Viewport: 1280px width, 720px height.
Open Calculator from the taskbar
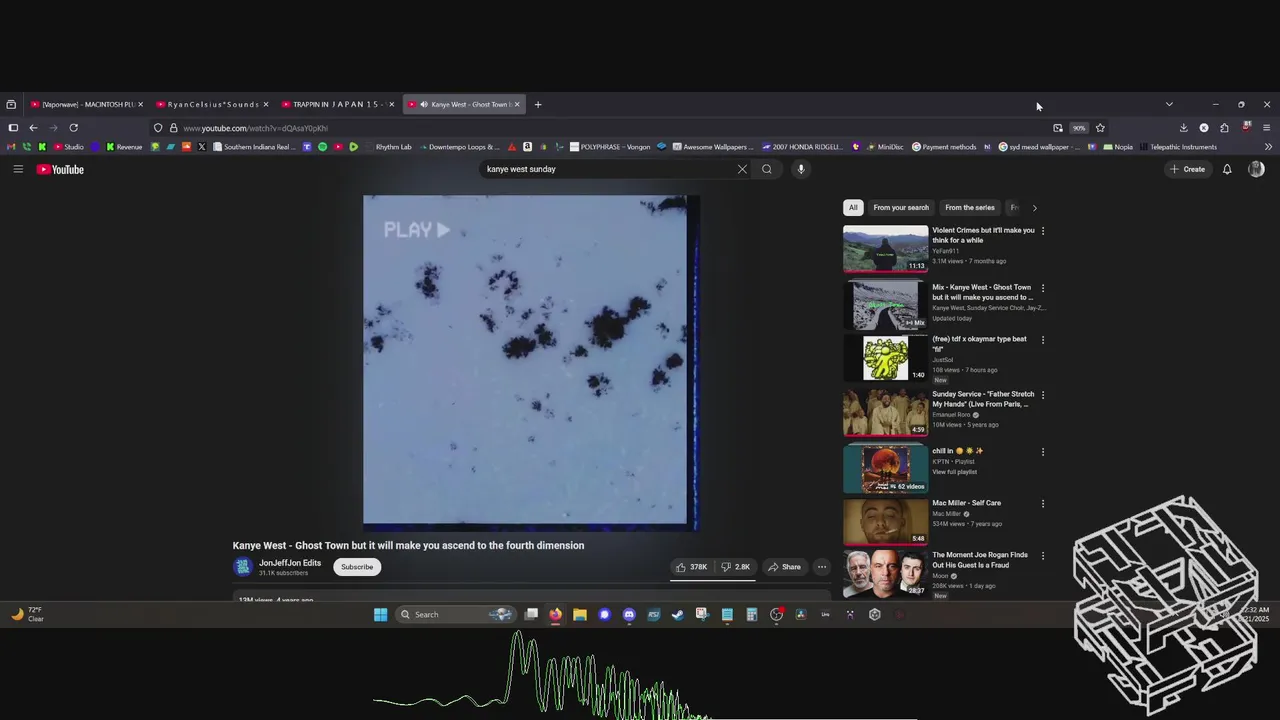point(752,615)
